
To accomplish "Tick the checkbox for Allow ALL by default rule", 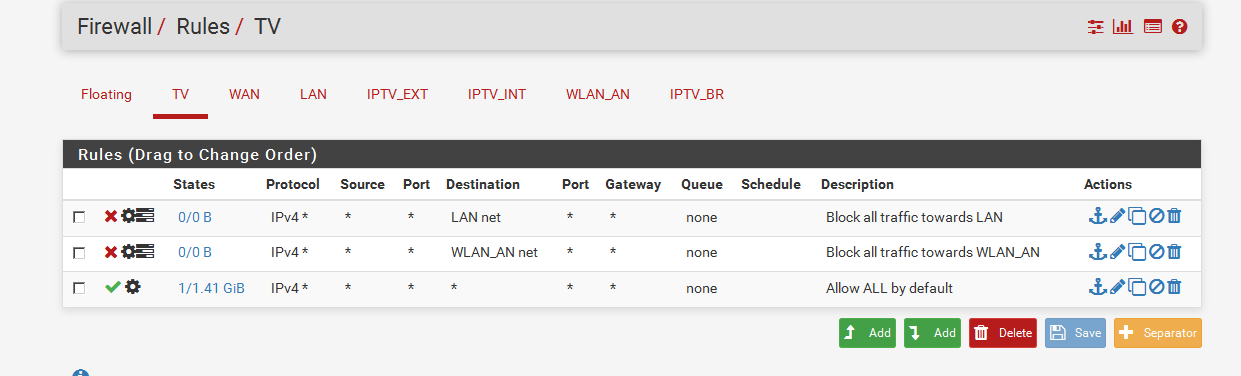I will [x=79, y=289].
